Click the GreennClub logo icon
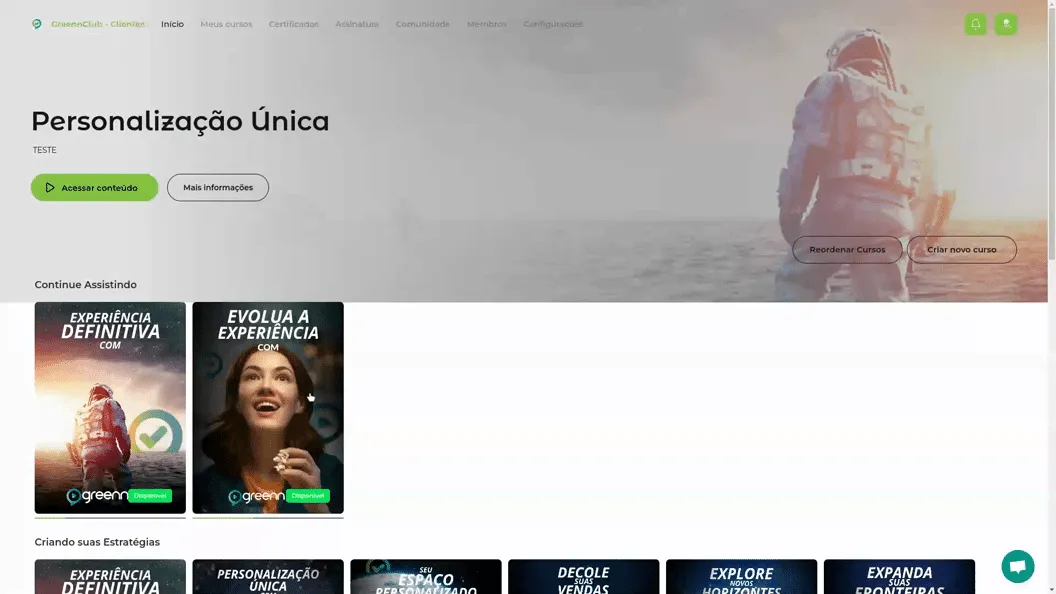Viewport: 1056px width, 594px height. point(37,24)
